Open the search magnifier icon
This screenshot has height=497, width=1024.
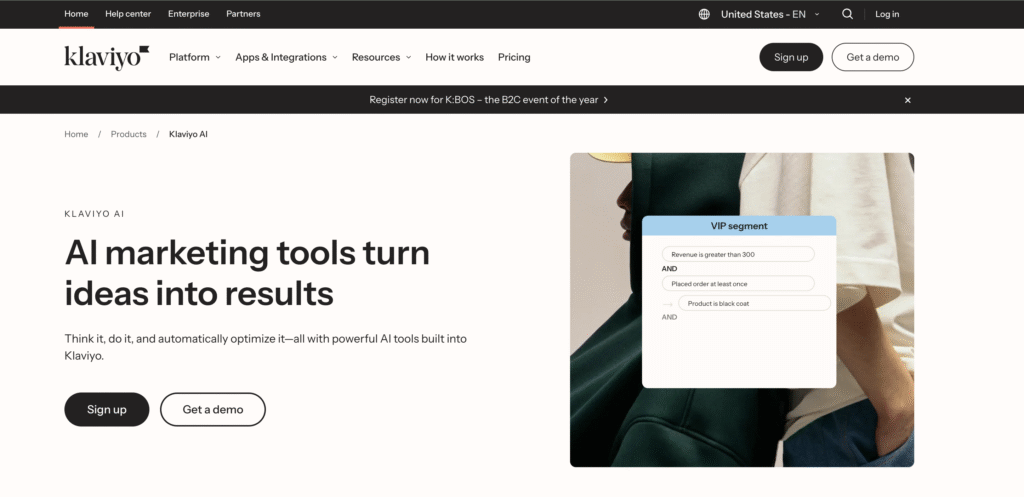(847, 14)
